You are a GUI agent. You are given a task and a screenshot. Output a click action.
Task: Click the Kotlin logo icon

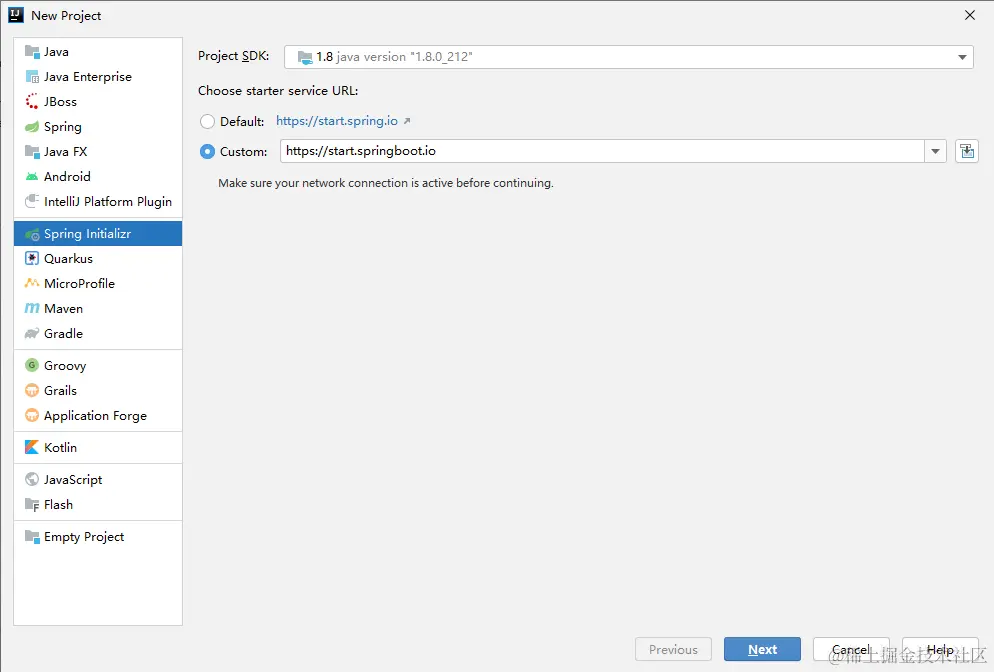(32, 448)
